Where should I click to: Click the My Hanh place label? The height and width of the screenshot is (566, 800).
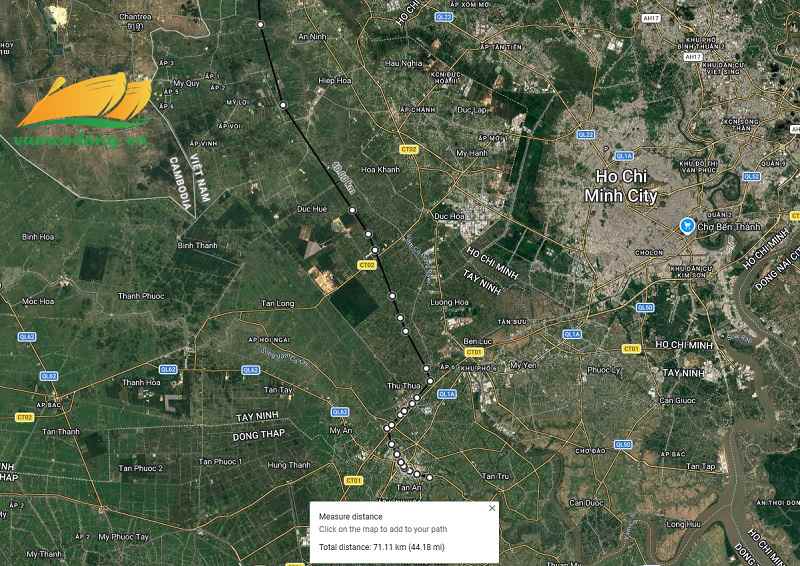point(472,153)
